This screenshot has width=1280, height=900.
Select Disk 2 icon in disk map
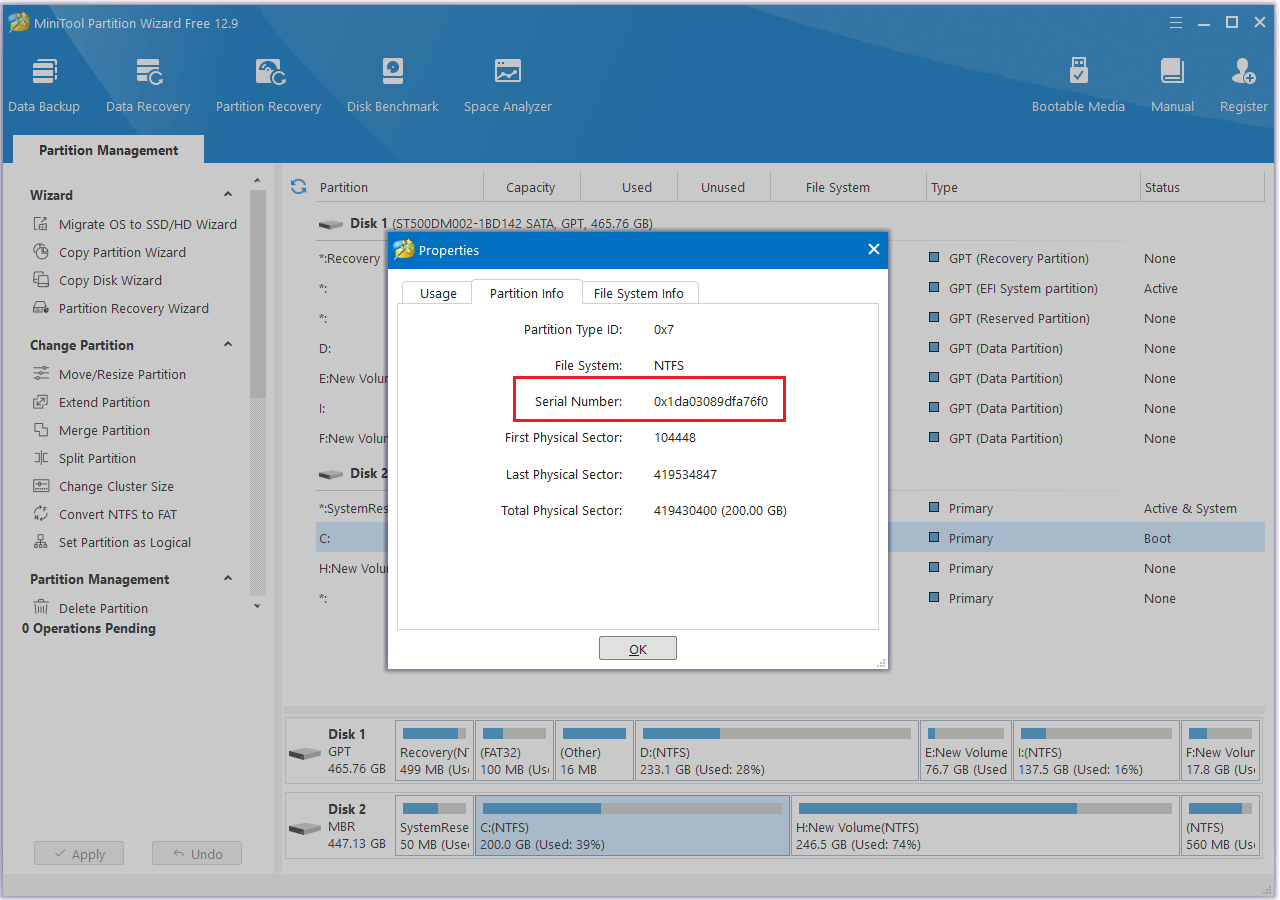pyautogui.click(x=305, y=828)
